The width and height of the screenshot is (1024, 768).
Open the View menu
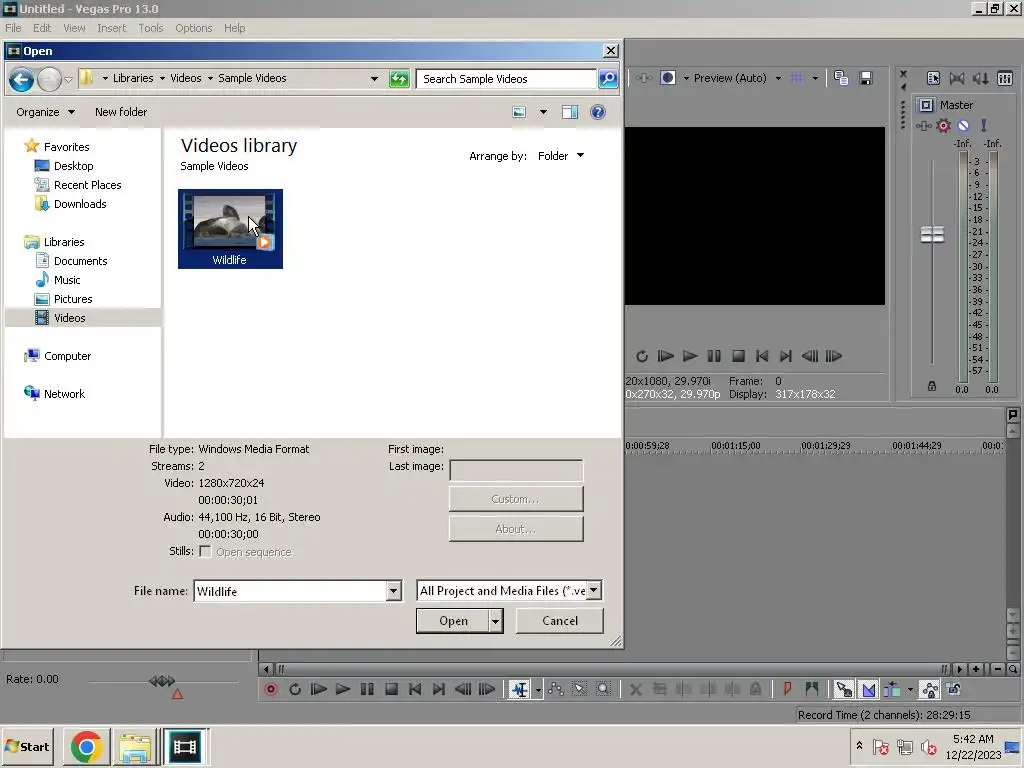pos(74,28)
